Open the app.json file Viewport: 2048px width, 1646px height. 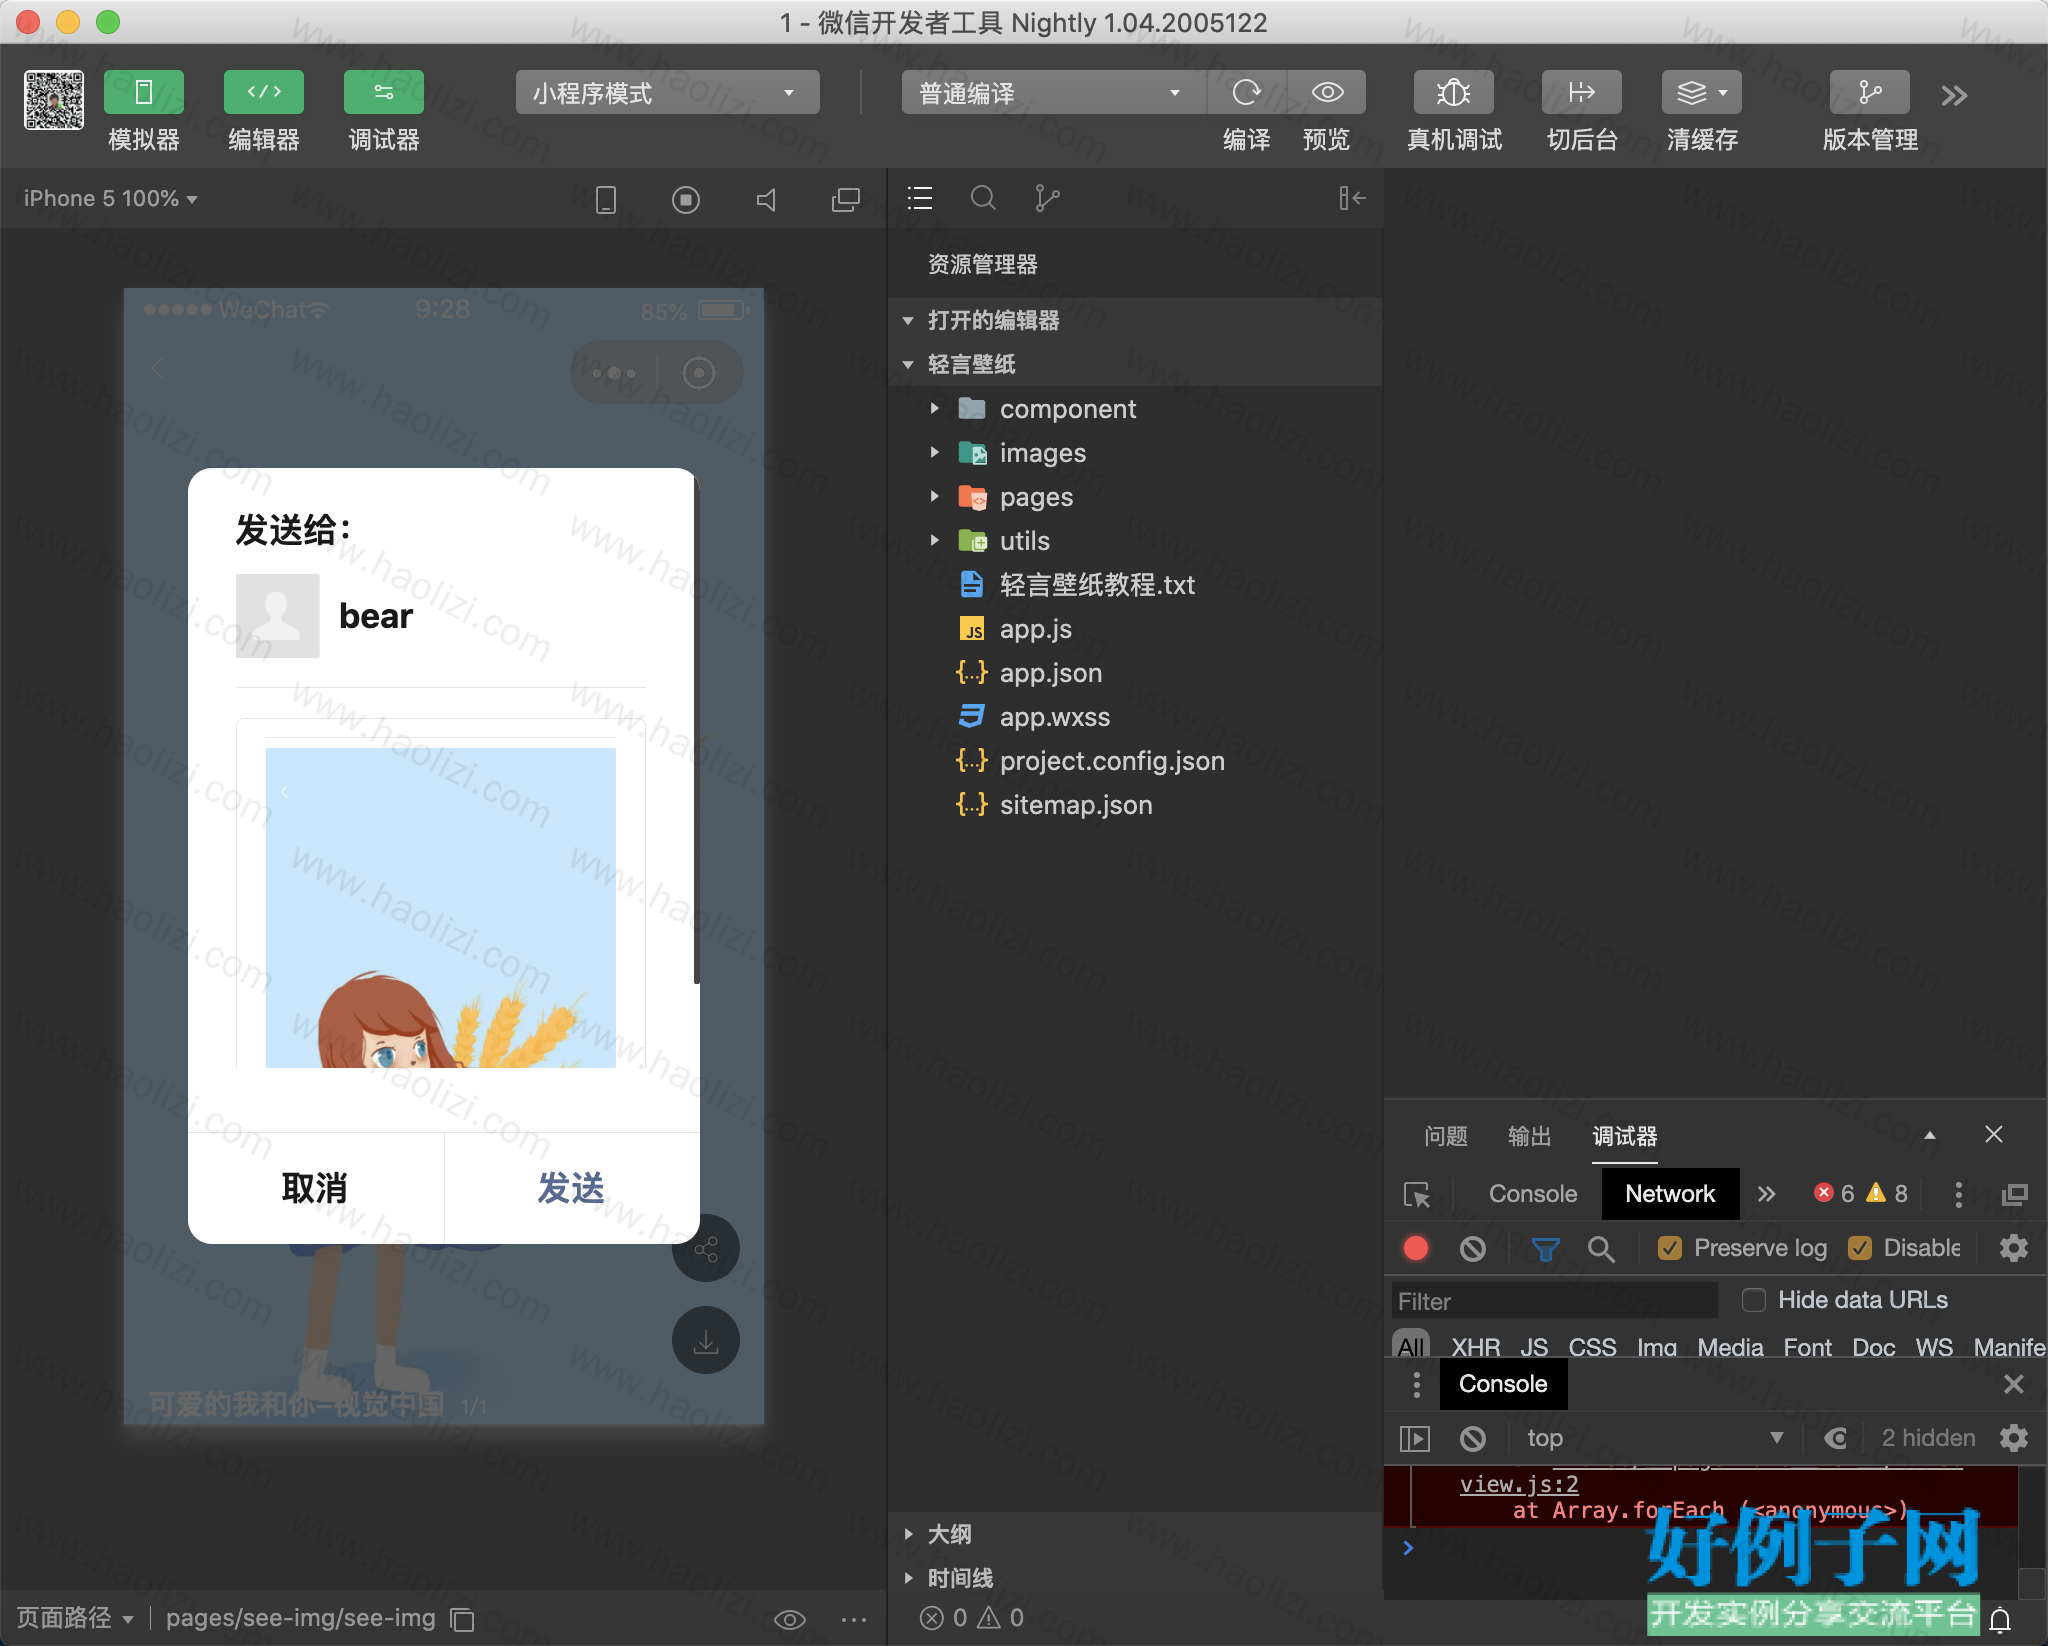(1135, 673)
